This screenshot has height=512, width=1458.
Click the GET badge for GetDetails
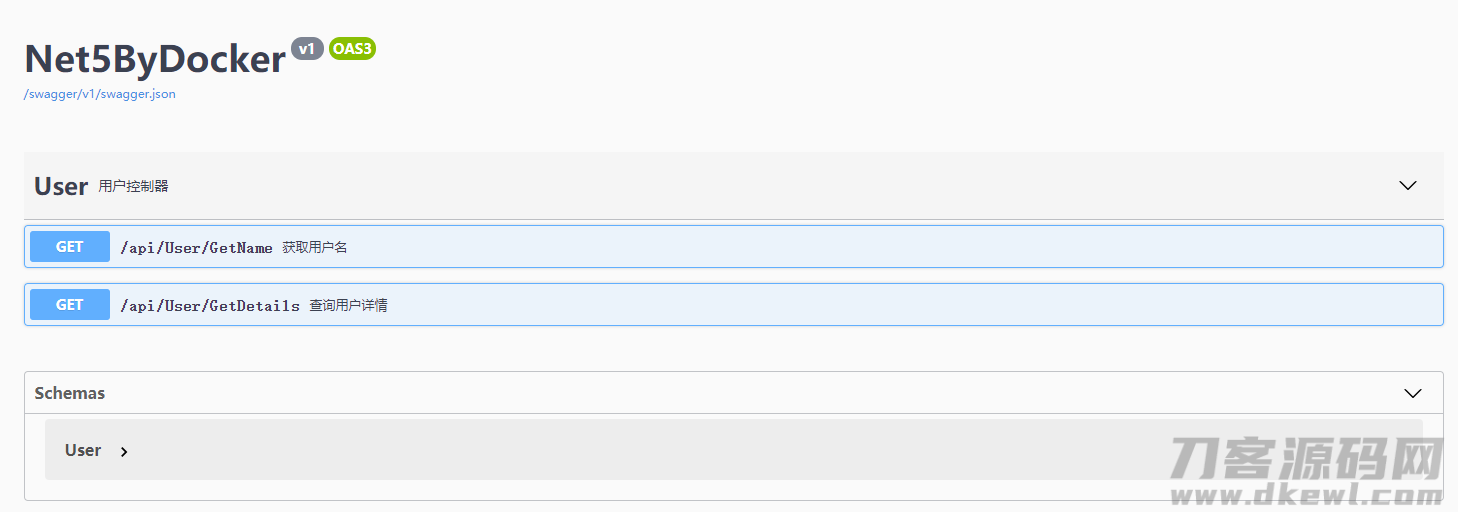point(70,304)
